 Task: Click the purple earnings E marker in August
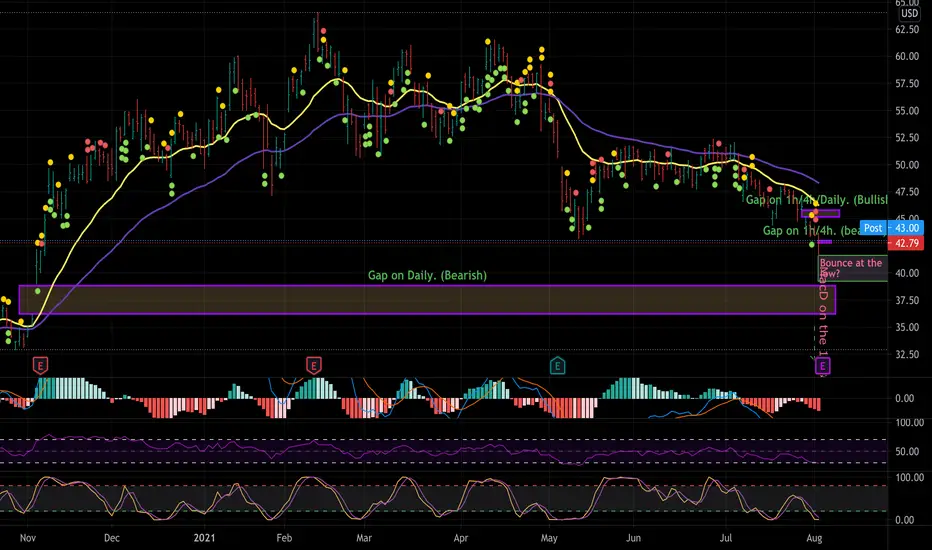click(823, 366)
